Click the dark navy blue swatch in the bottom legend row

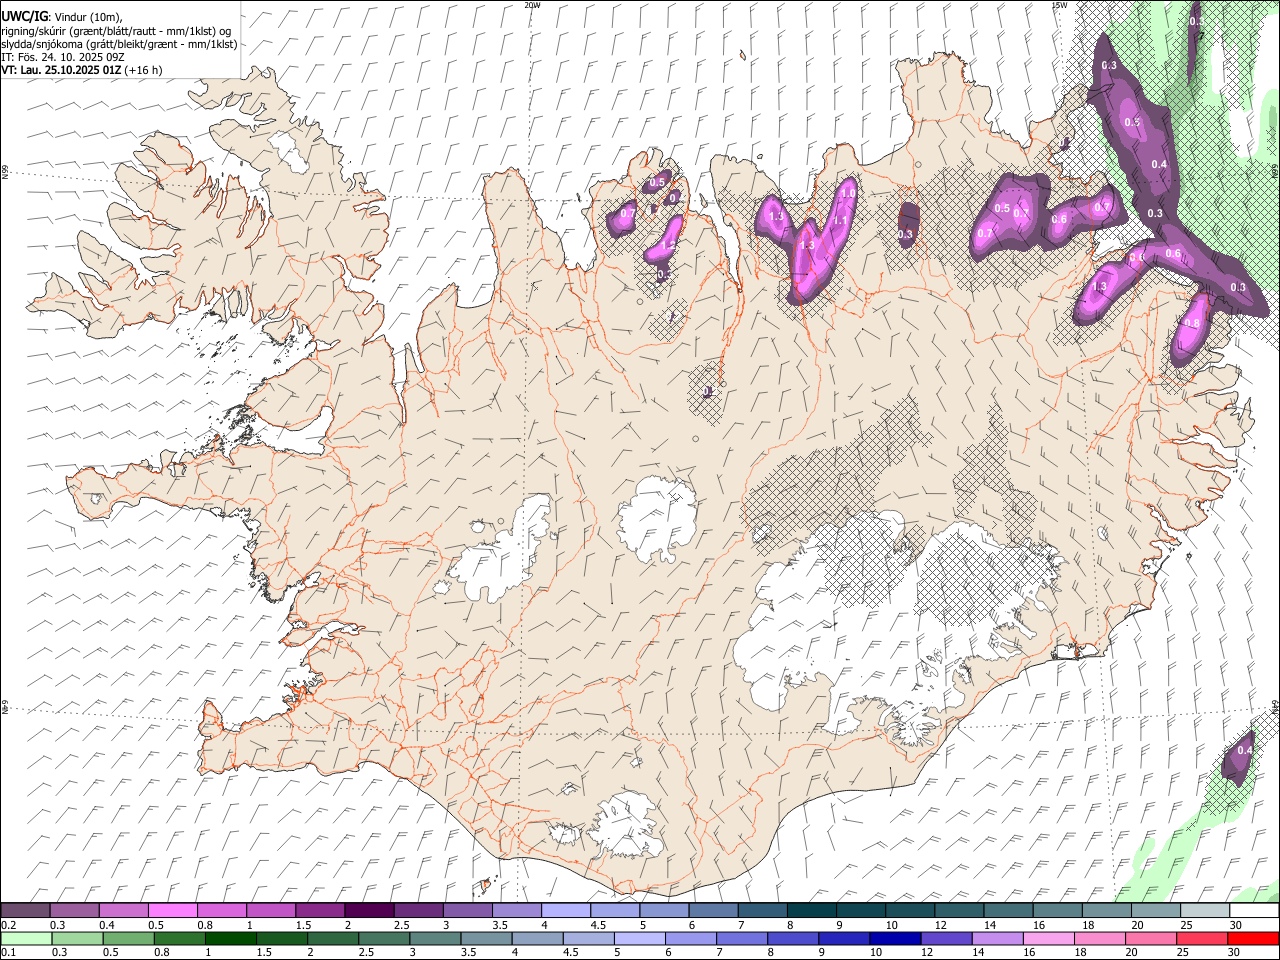pyautogui.click(x=894, y=939)
